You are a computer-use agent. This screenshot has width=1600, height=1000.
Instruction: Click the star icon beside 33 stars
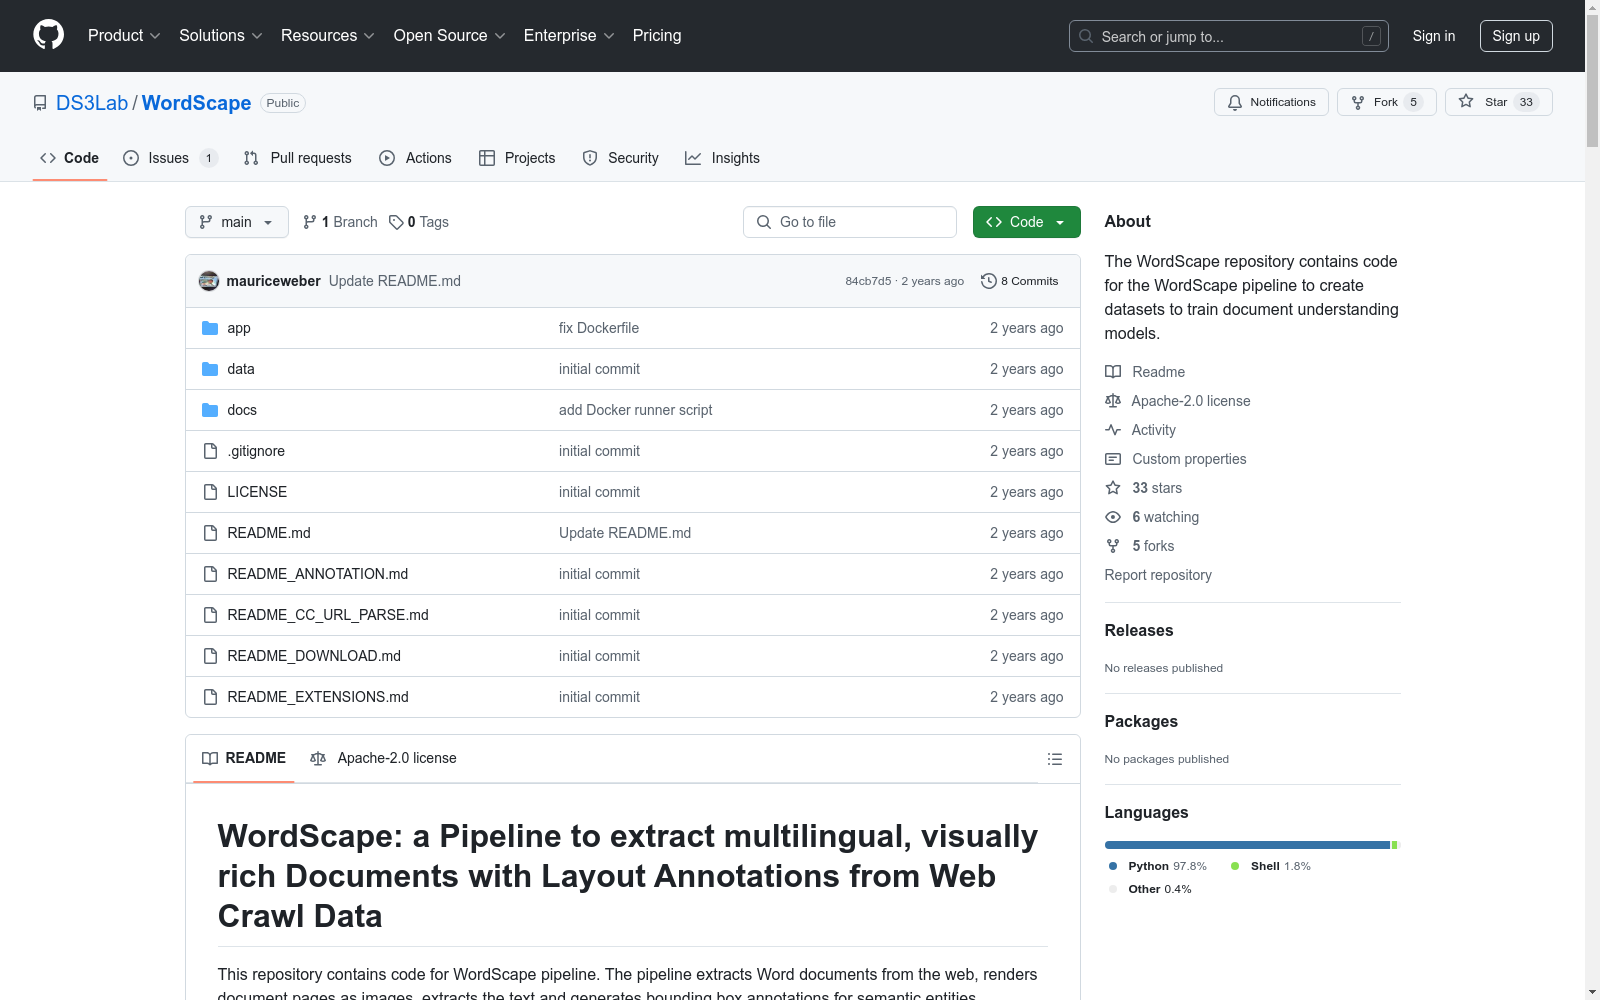coord(1113,488)
